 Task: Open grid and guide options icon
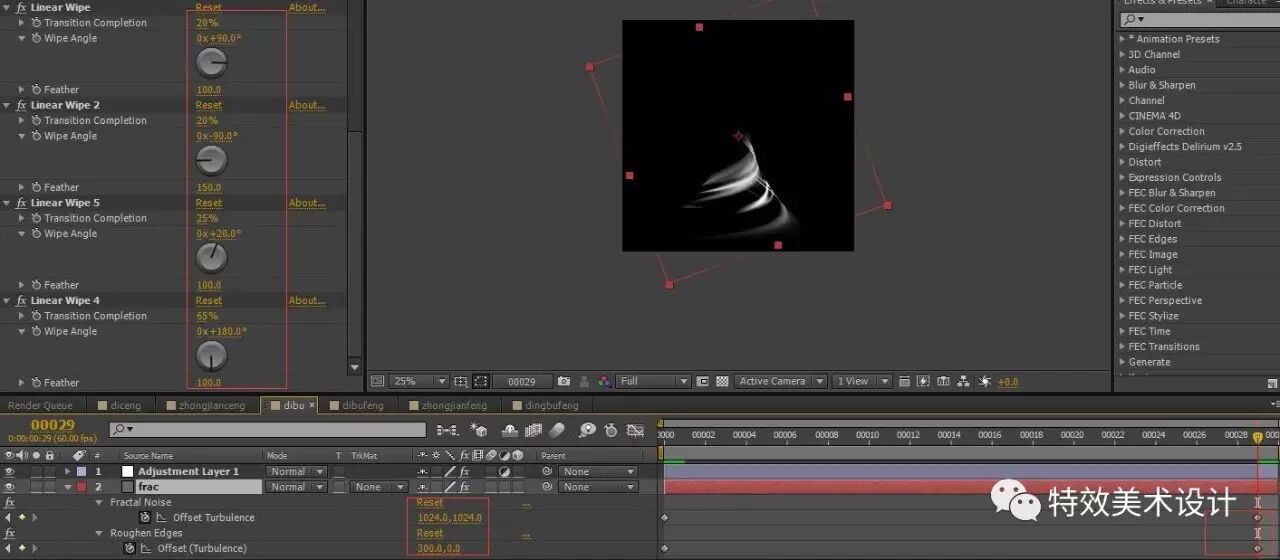461,381
